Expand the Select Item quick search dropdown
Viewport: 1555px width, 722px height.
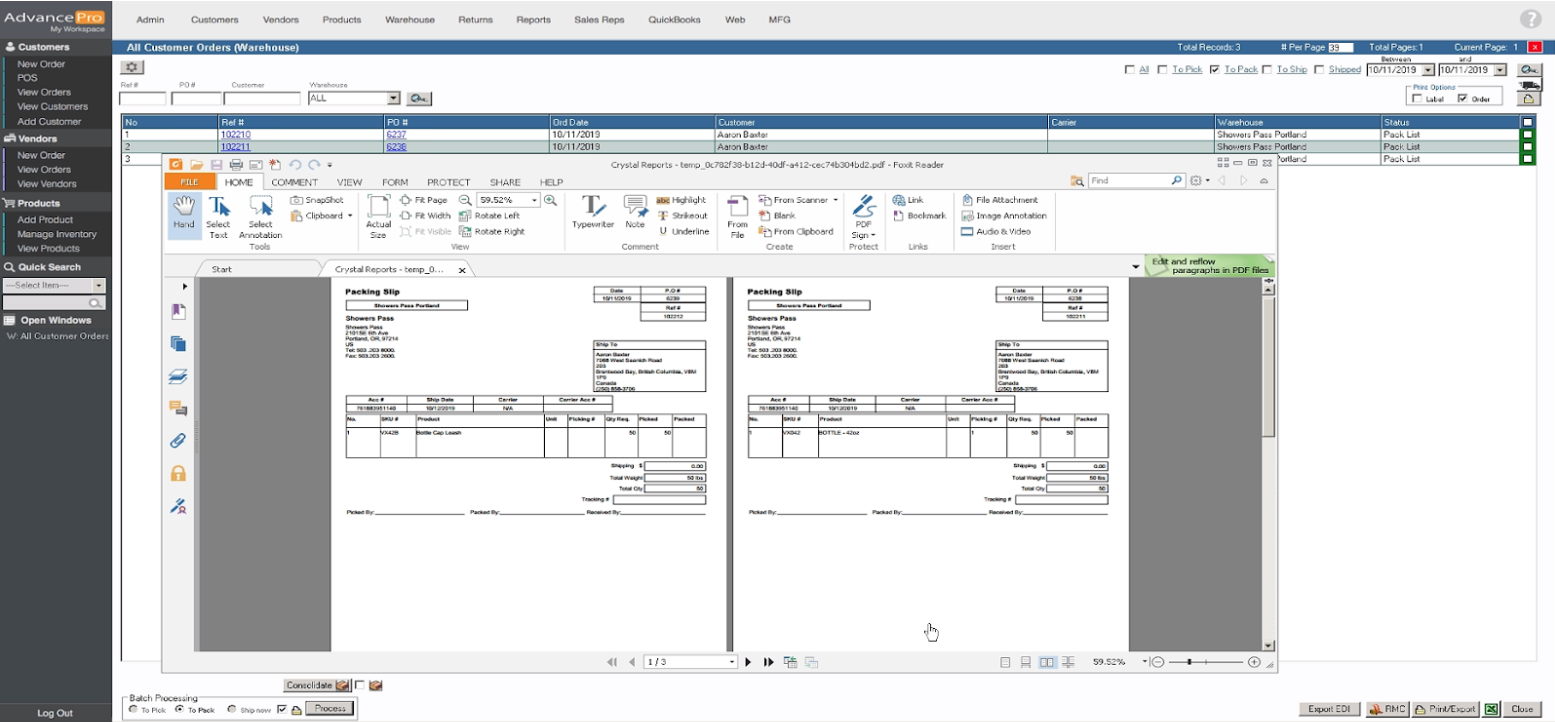click(x=99, y=285)
